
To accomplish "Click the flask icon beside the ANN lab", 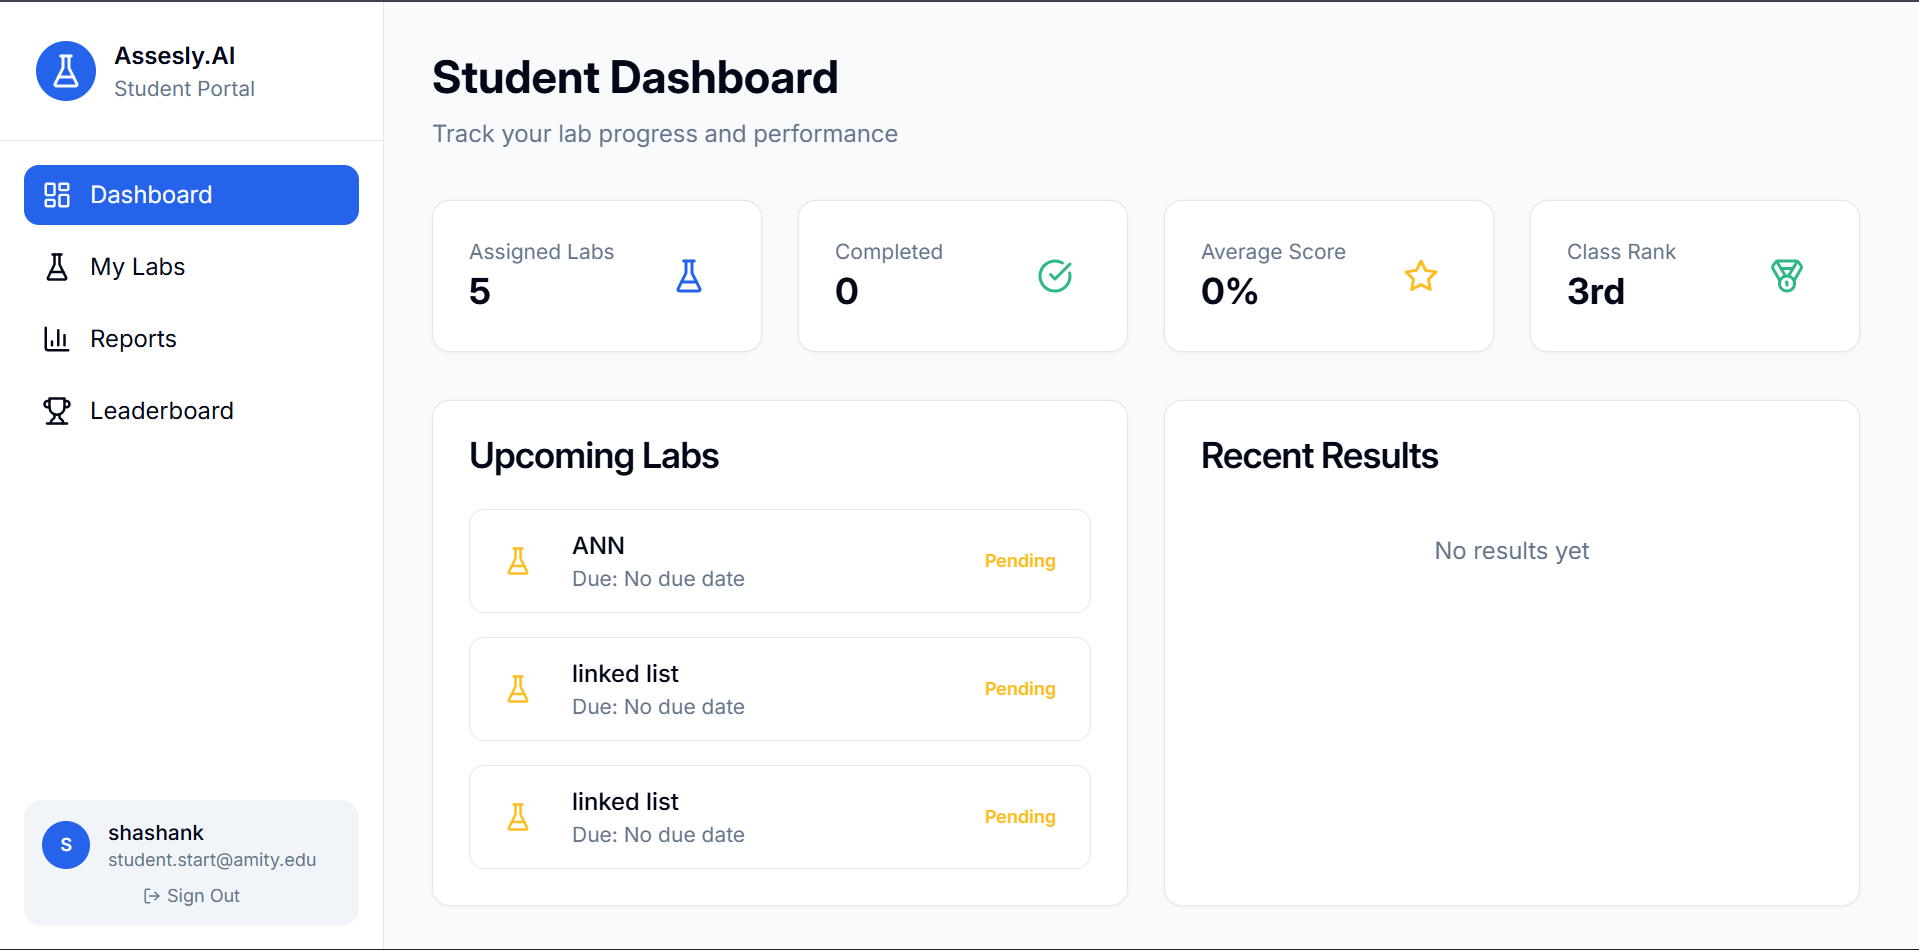I will click(518, 561).
